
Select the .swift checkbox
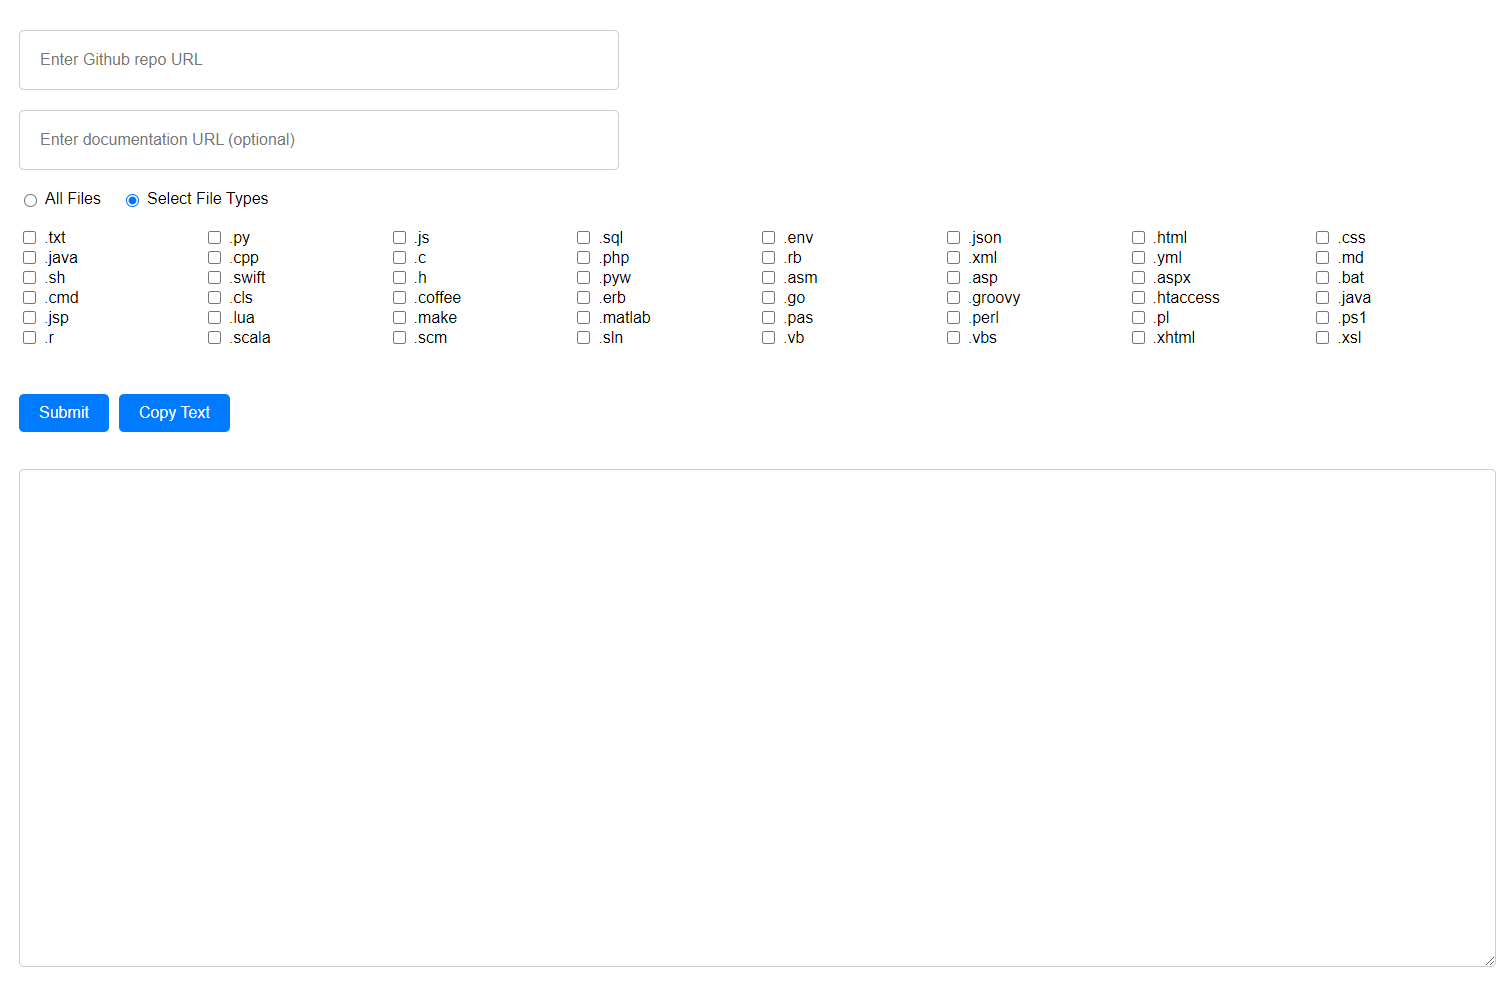coord(214,277)
